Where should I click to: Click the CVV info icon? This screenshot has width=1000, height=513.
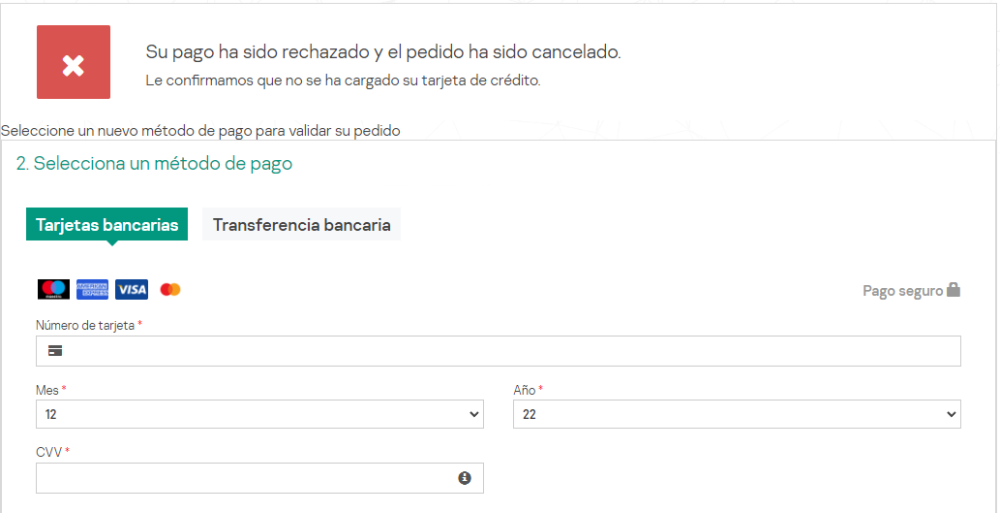click(x=464, y=478)
